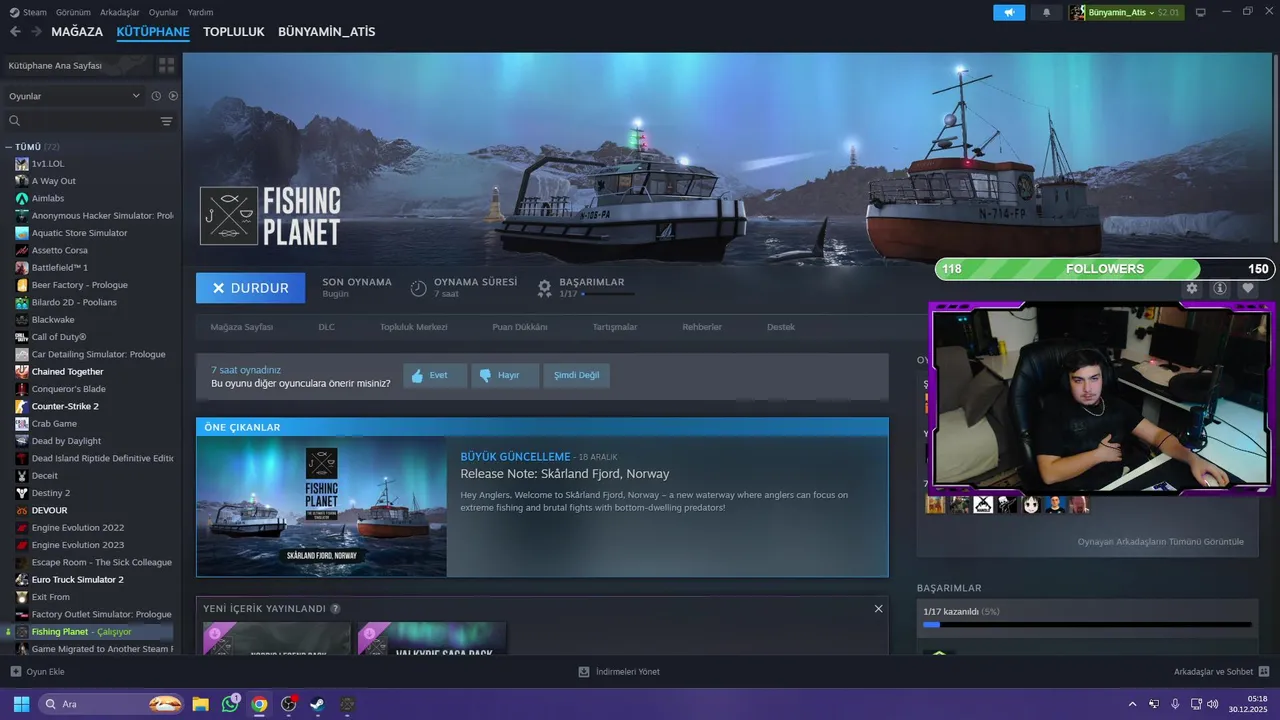This screenshot has height=720, width=1280.
Task: Open the Arkadaşlar menu
Action: [120, 13]
